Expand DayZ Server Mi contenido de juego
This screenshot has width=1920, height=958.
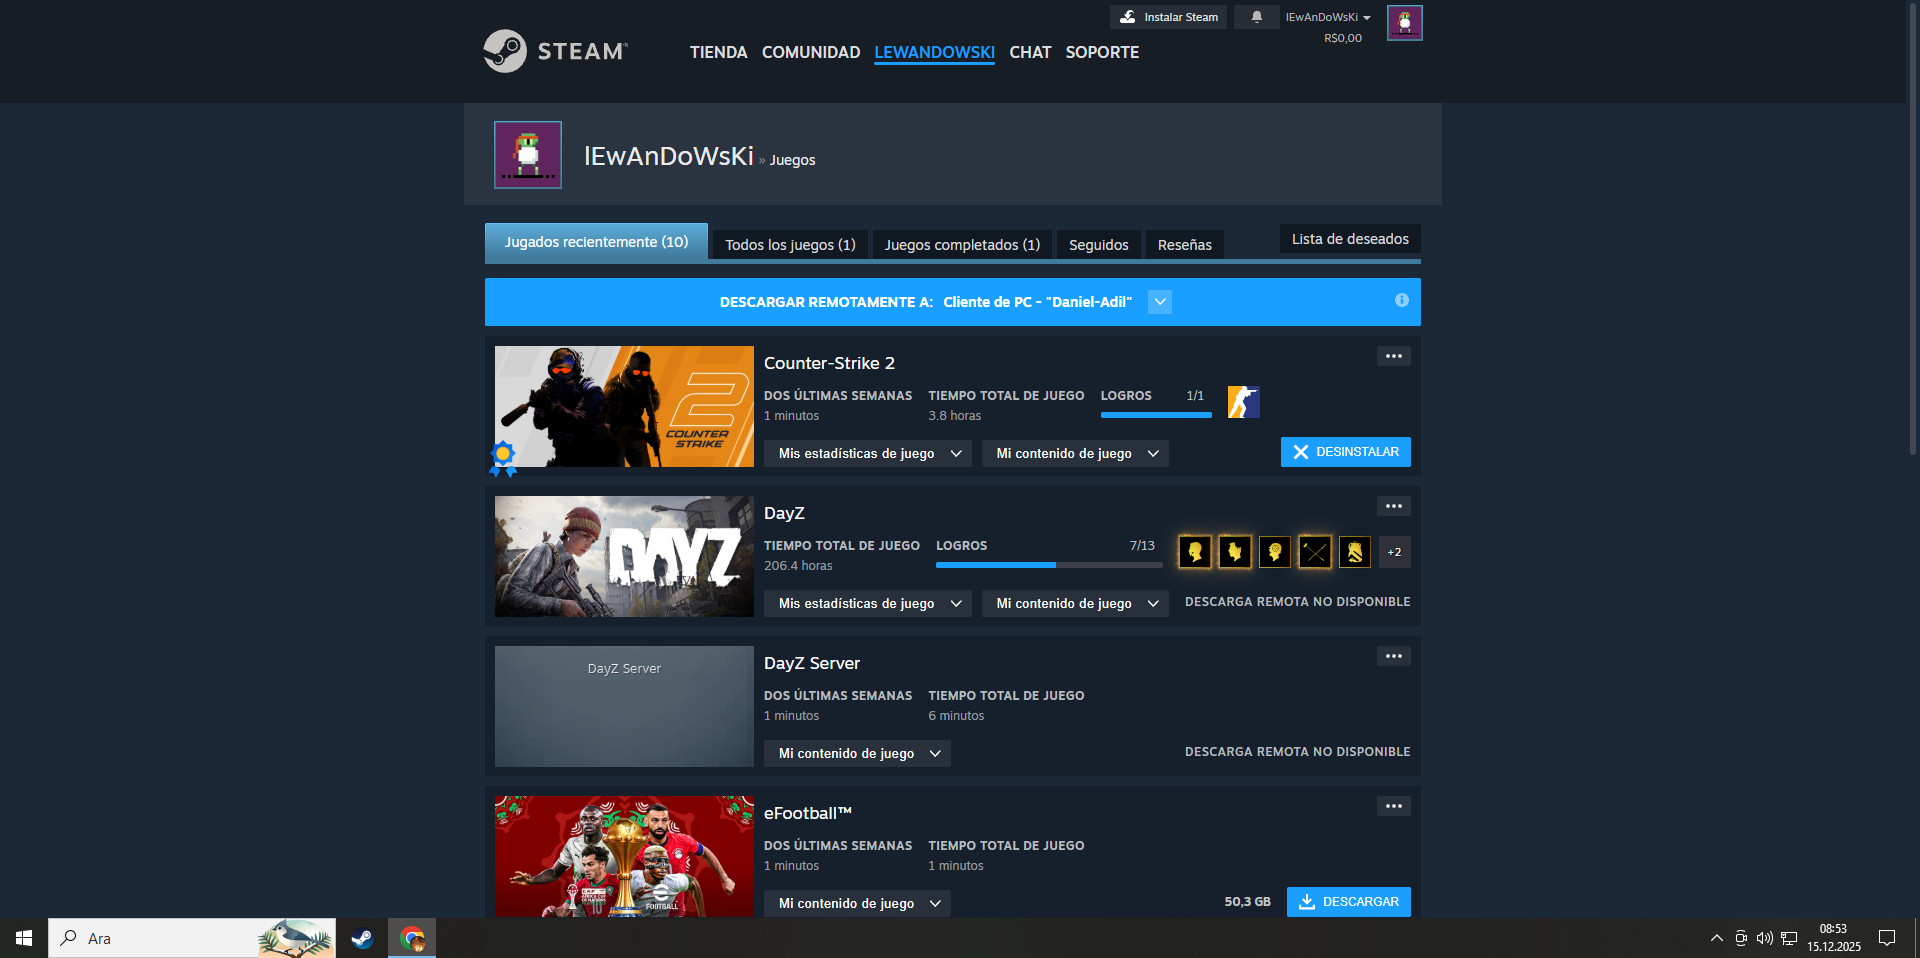click(x=857, y=753)
